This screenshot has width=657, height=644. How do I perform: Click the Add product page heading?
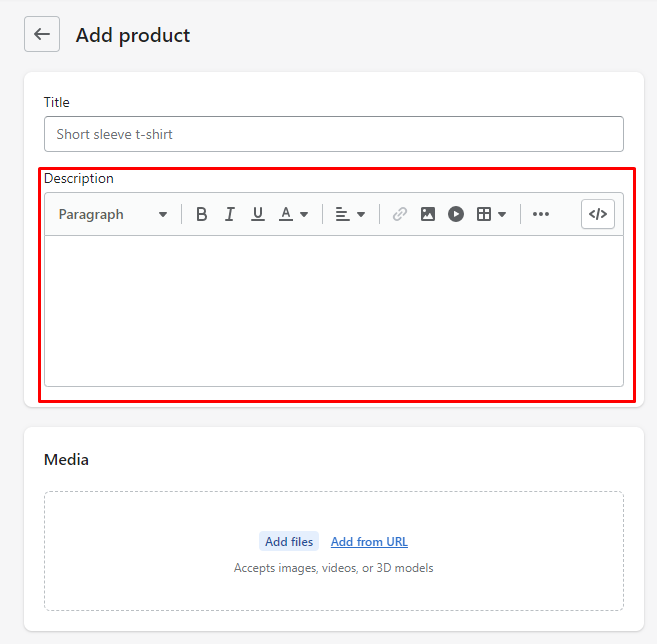click(133, 35)
